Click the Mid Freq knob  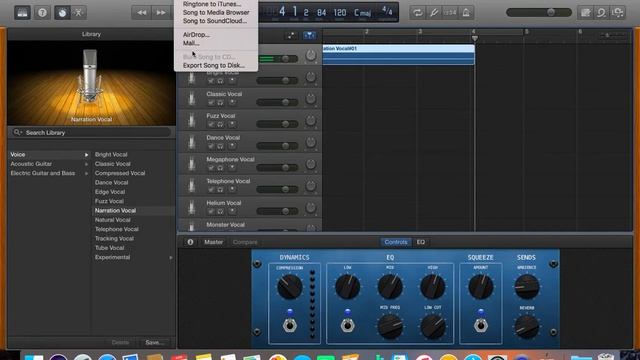click(x=390, y=327)
